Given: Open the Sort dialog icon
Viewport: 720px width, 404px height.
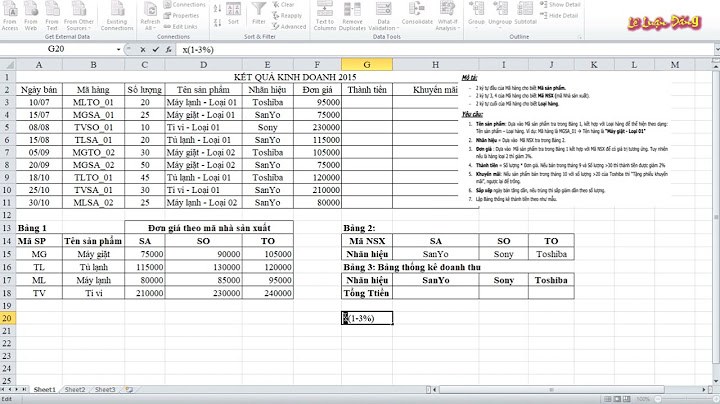Looking at the screenshot, I should [233, 14].
